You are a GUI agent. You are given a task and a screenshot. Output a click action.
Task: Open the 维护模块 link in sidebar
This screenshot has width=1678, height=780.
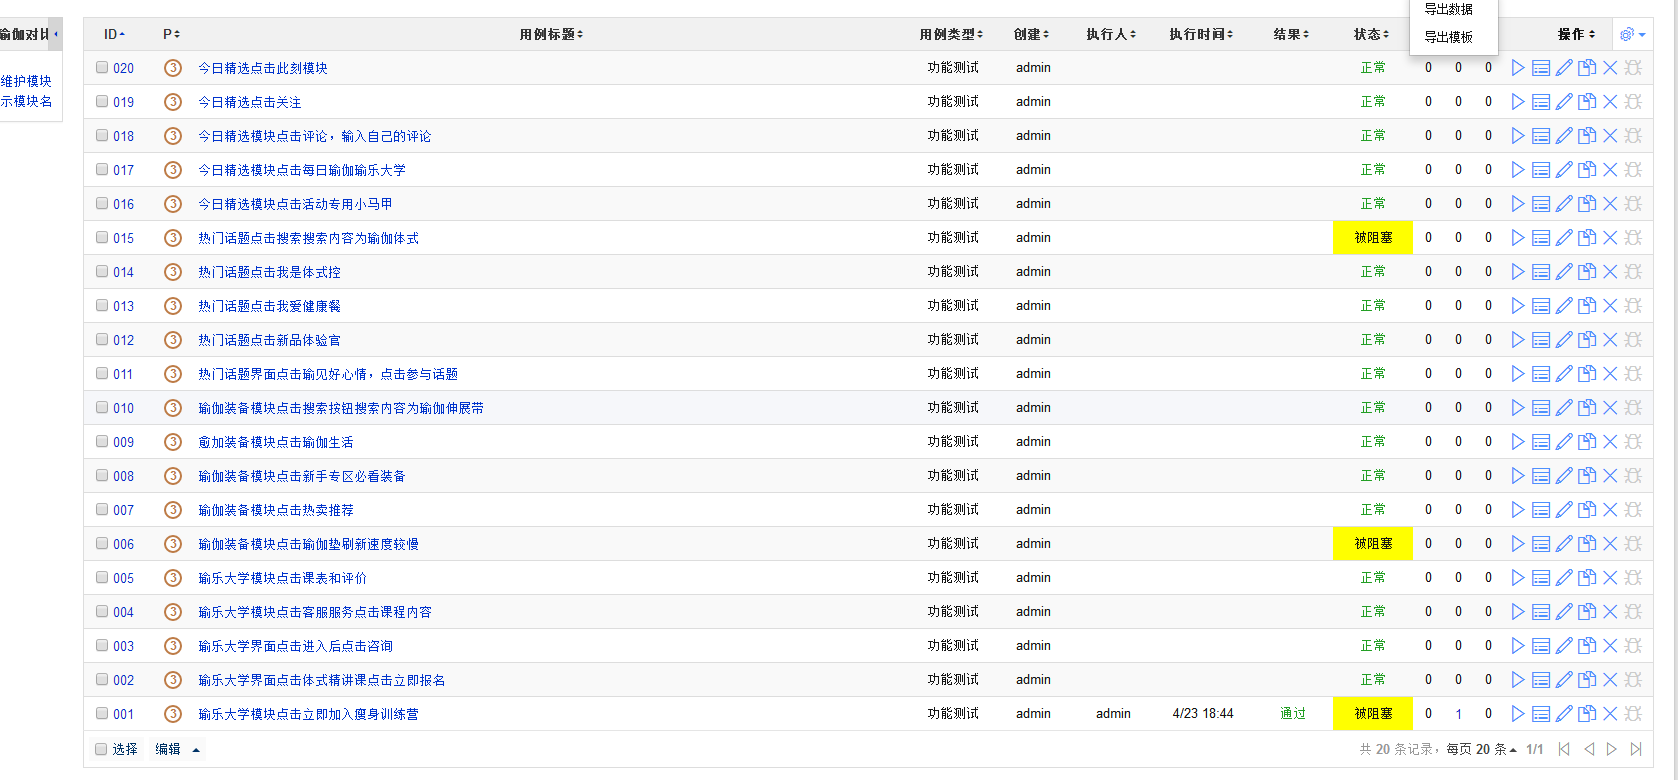pyautogui.click(x=26, y=81)
